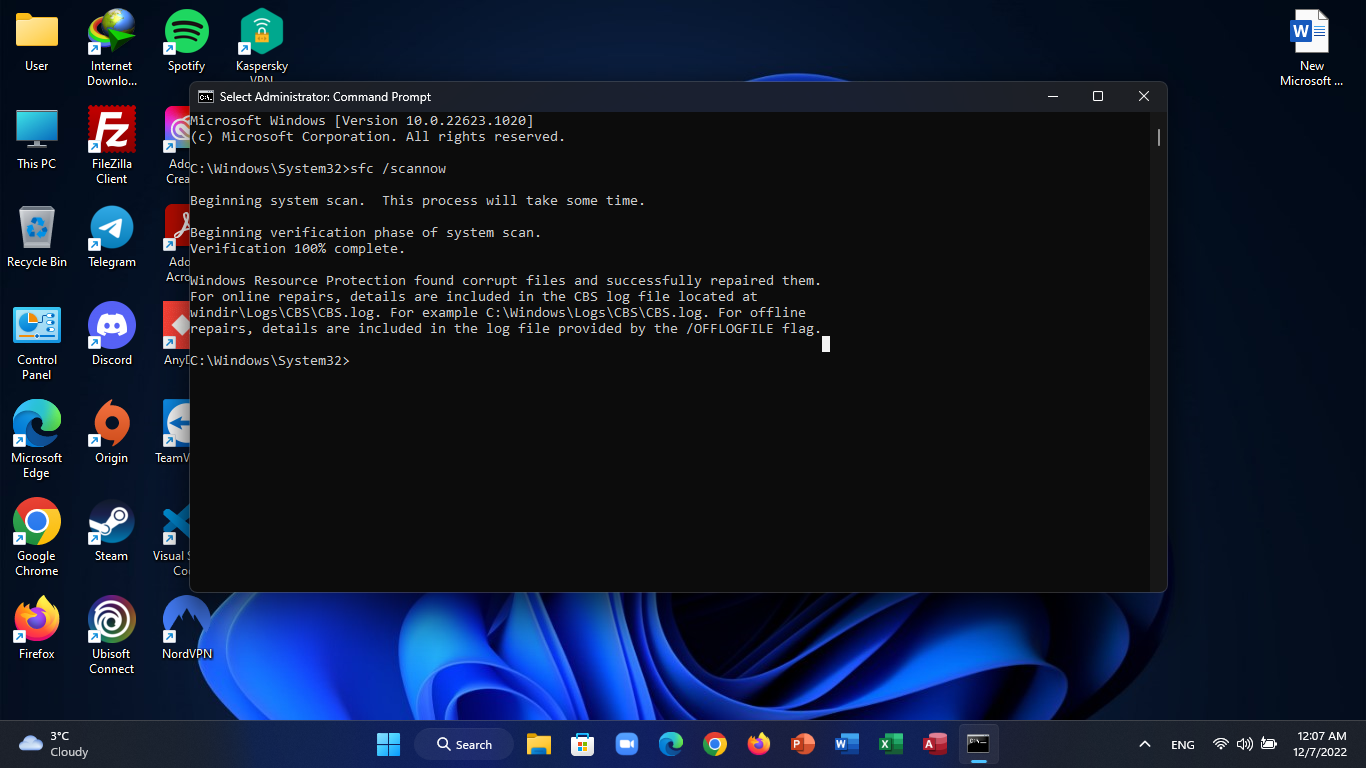This screenshot has height=768, width=1366.
Task: Click the 'Beginning verification phase of system scan.' line
Action: click(x=366, y=233)
